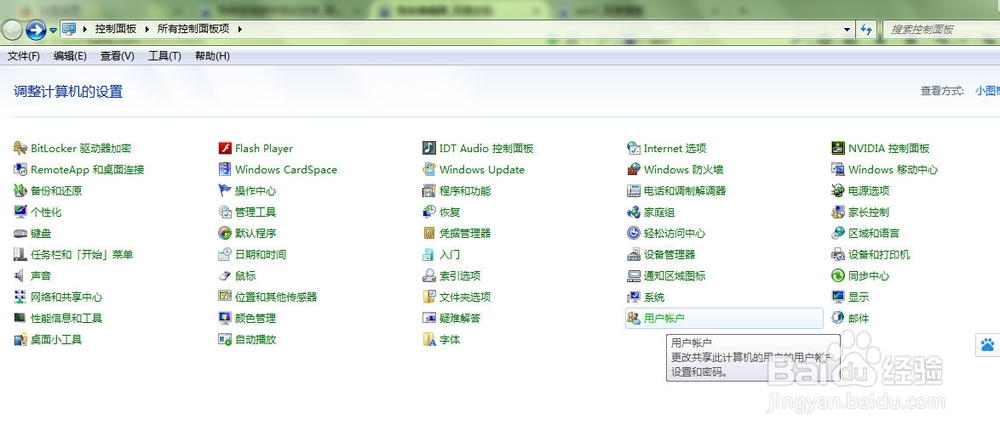The width and height of the screenshot is (1000, 436).
Task: Click RemoteApp 和桌面连接 icon
Action: (x=20, y=170)
